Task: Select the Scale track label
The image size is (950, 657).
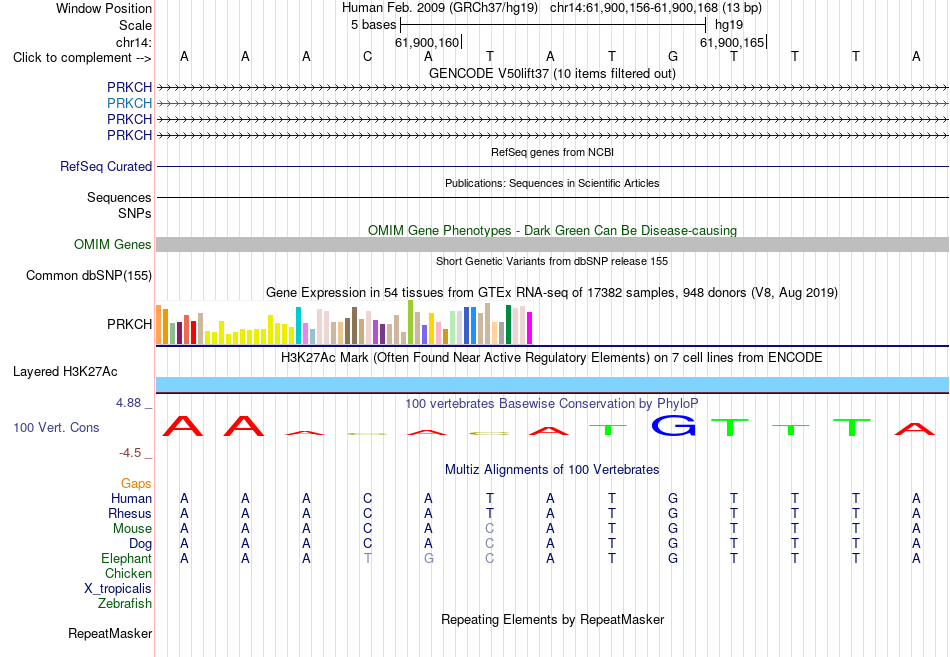Action: (135, 25)
